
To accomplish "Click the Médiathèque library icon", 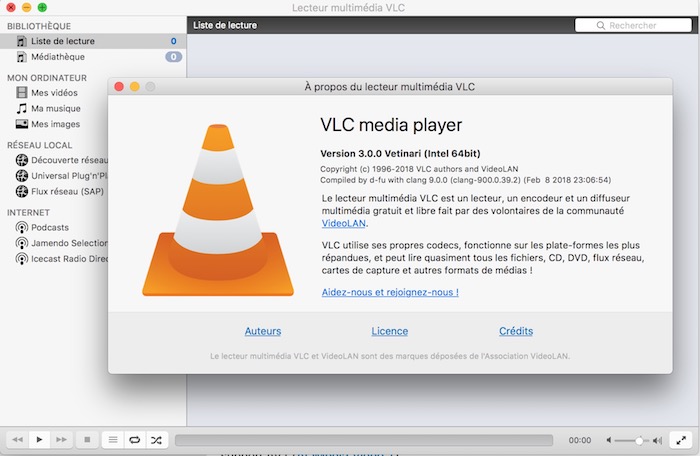I will tap(21, 57).
